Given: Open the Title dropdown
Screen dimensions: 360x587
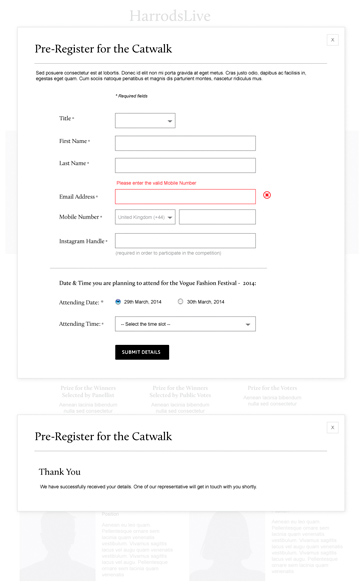Looking at the screenshot, I should pos(145,121).
